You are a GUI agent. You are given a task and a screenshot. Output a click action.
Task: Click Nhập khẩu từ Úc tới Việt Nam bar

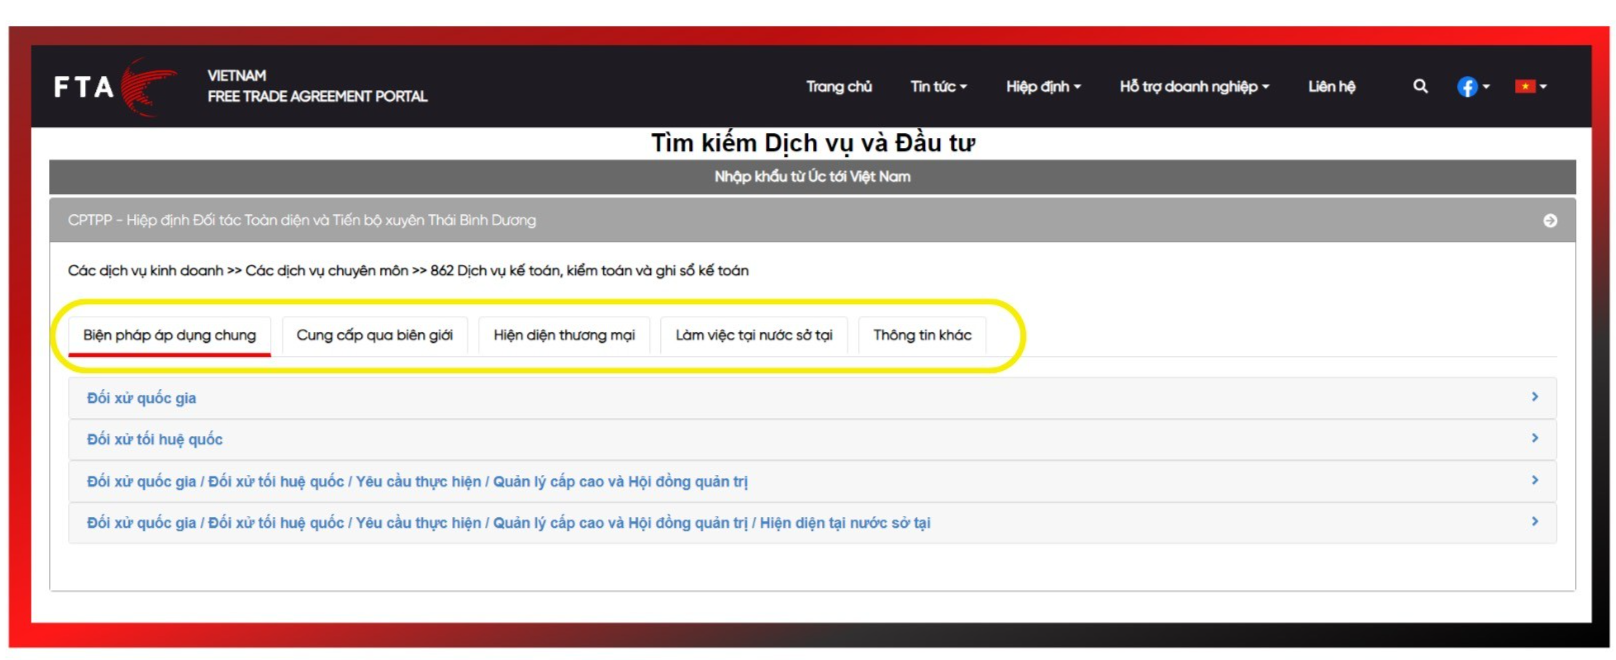[x=812, y=177]
